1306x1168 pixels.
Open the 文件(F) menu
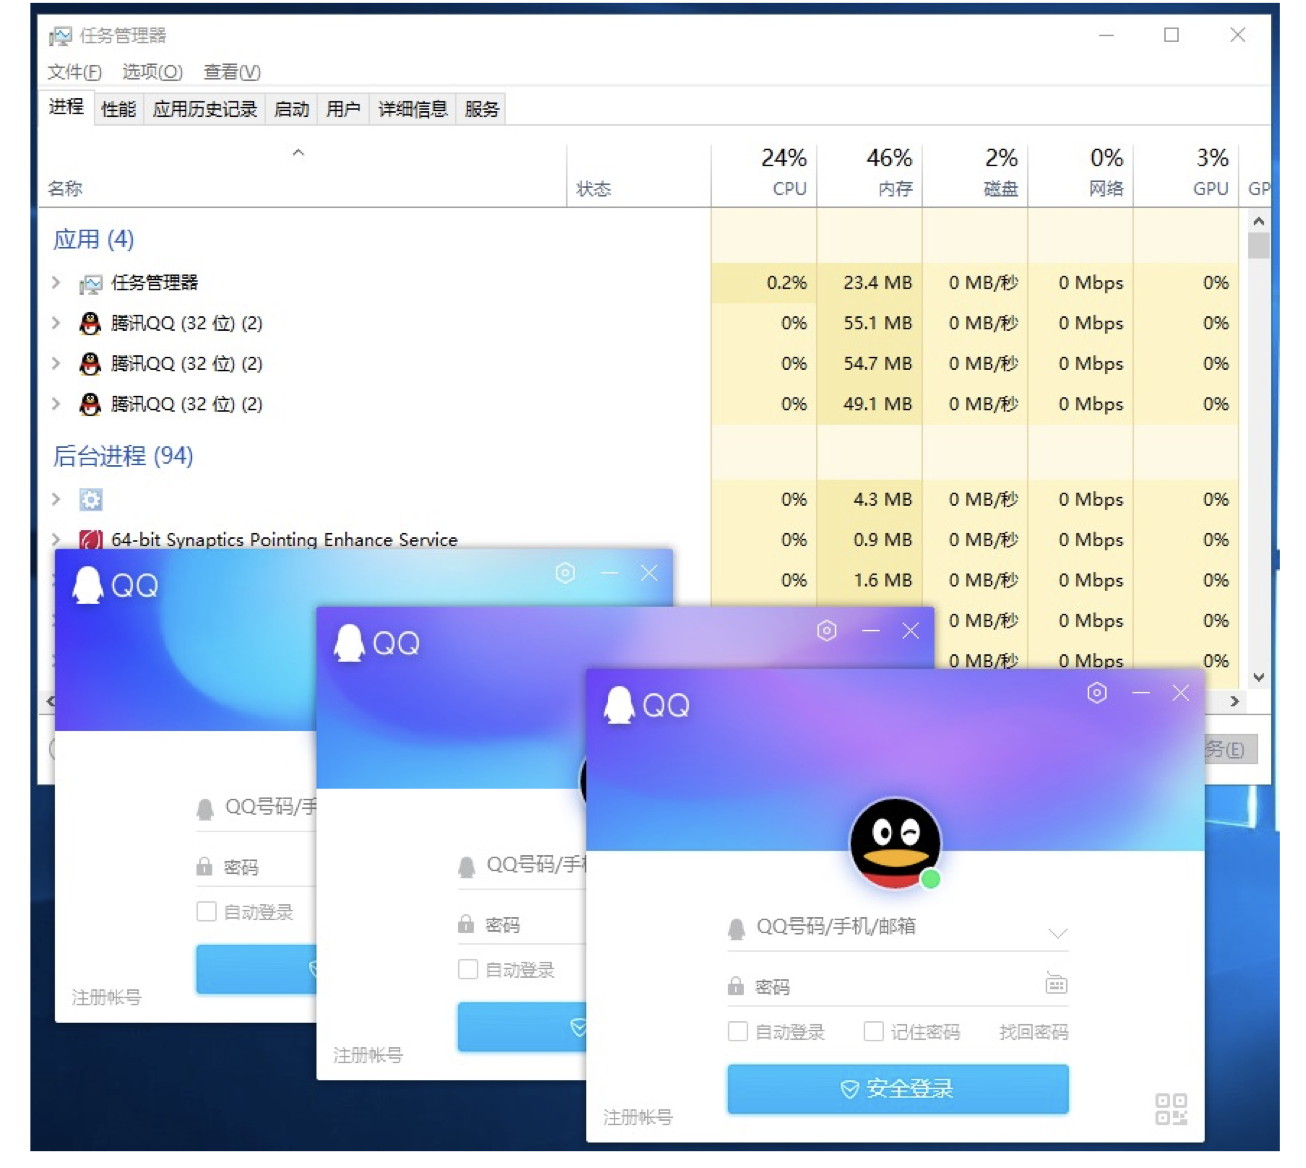74,72
